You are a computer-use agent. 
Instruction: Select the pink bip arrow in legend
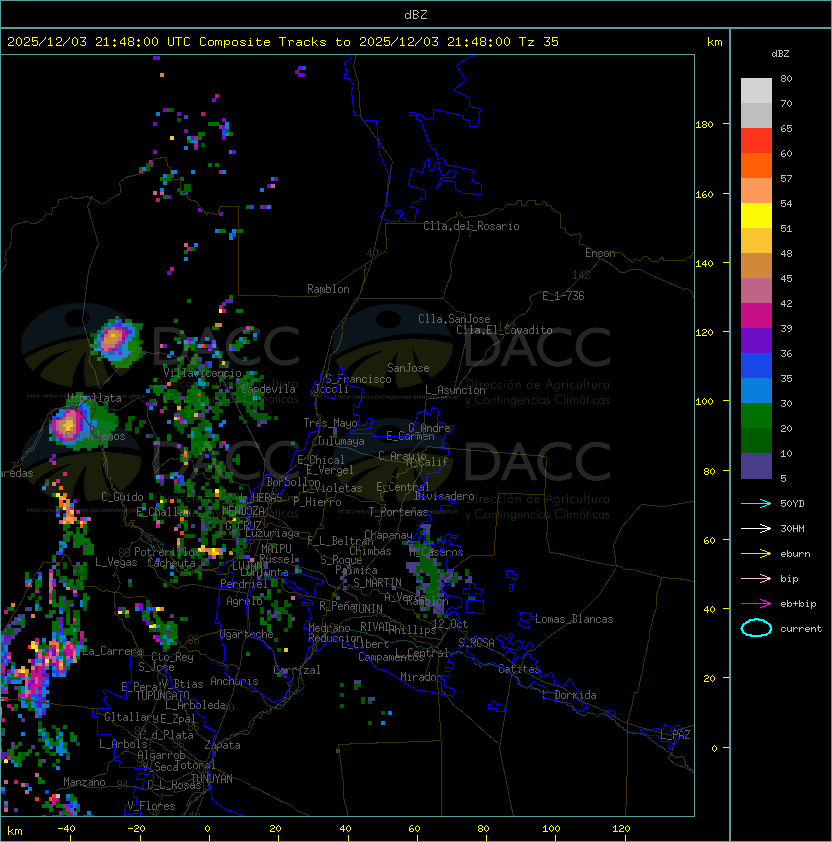coord(756,578)
